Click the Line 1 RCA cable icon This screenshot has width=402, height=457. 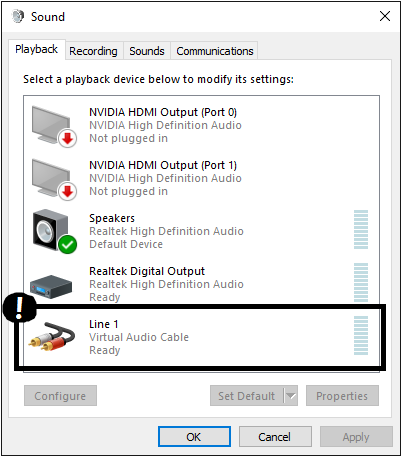tap(52, 336)
